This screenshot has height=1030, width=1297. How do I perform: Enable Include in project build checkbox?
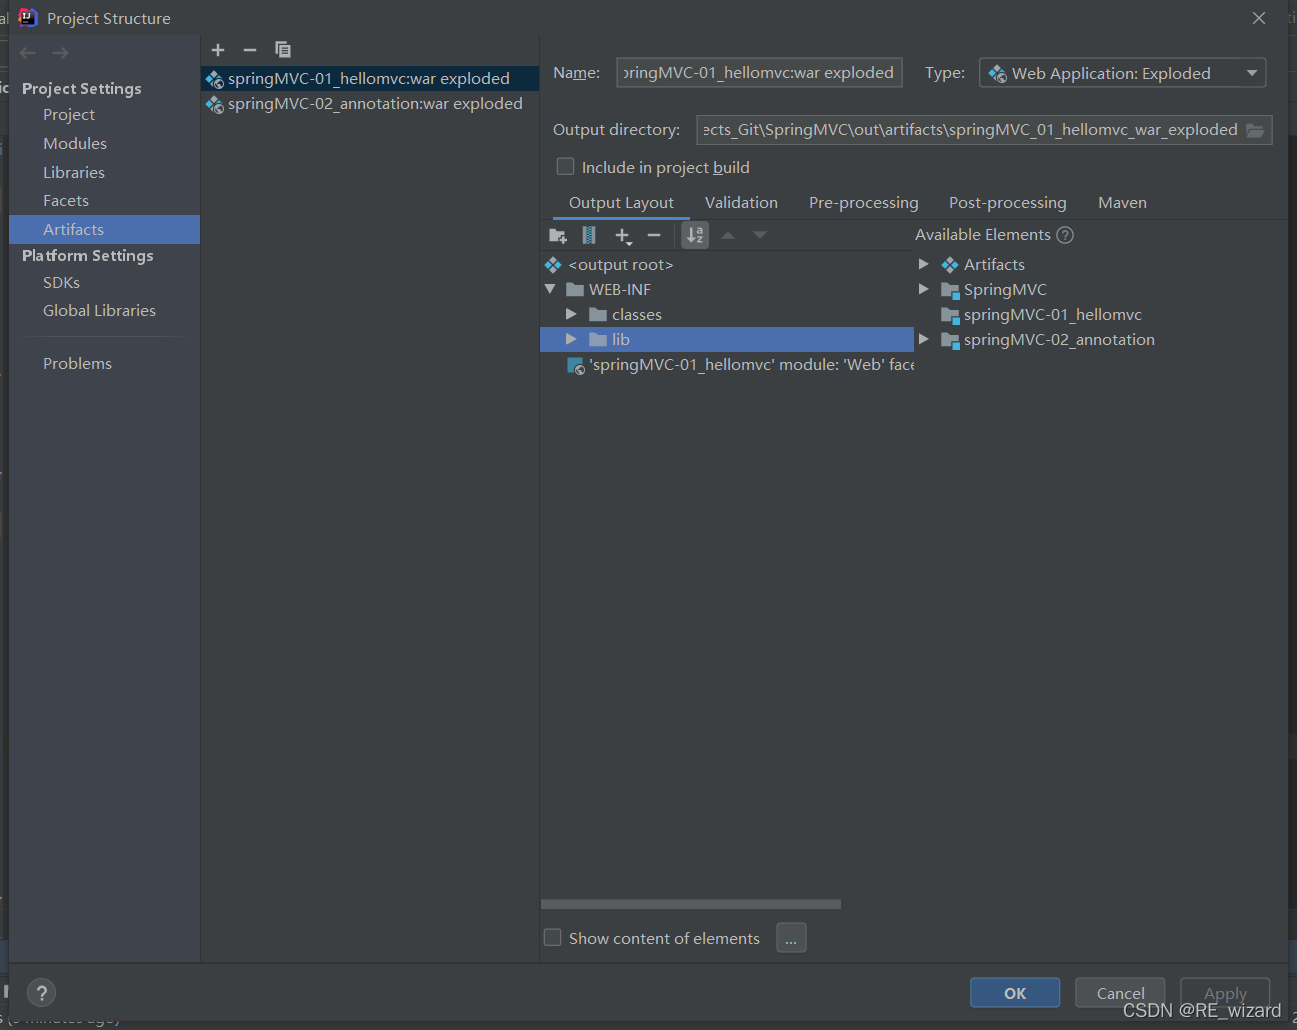click(x=565, y=166)
